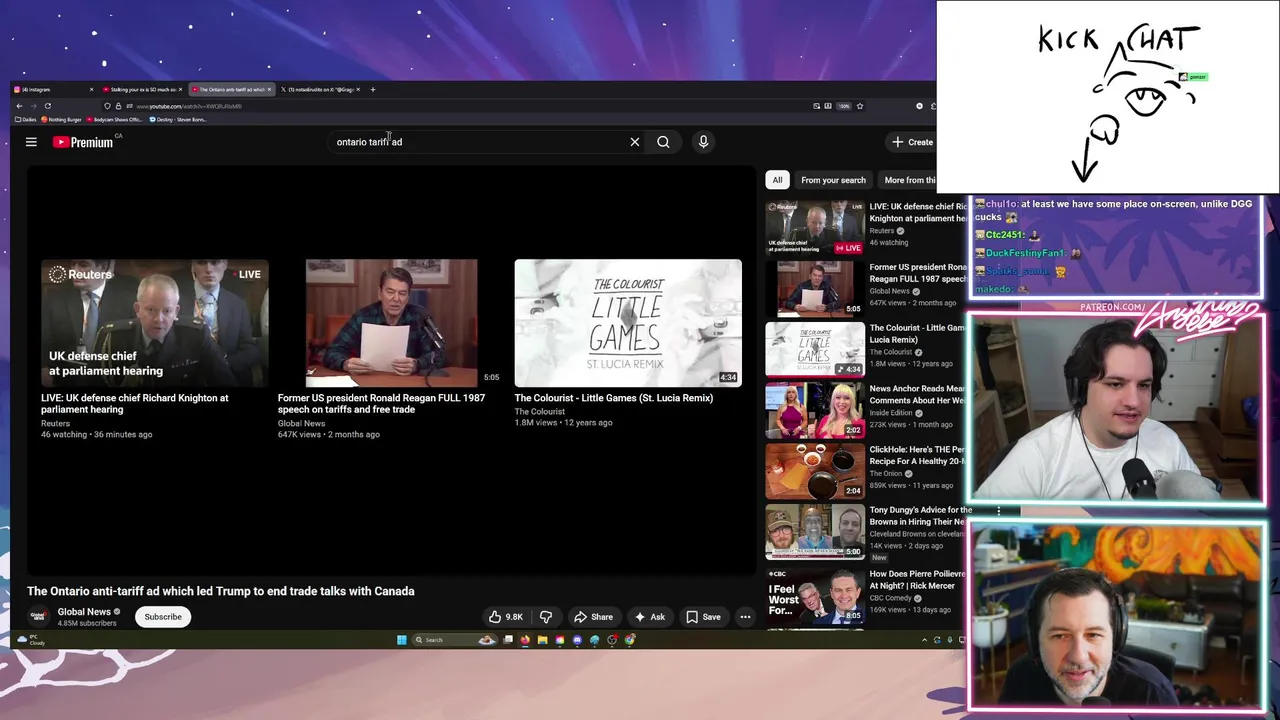Open Global News channel avatar
This screenshot has width=1280, height=720.
point(38,617)
